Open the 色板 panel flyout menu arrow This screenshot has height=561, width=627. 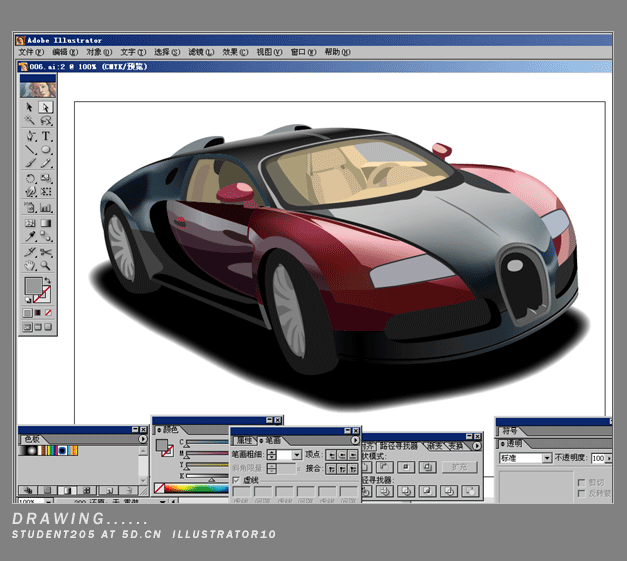tap(143, 439)
